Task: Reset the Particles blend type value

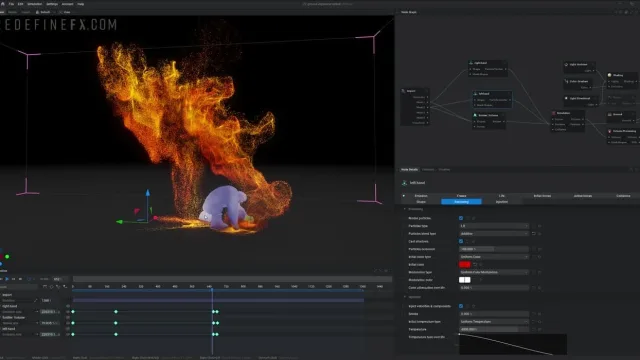Action: pyautogui.click(x=533, y=233)
